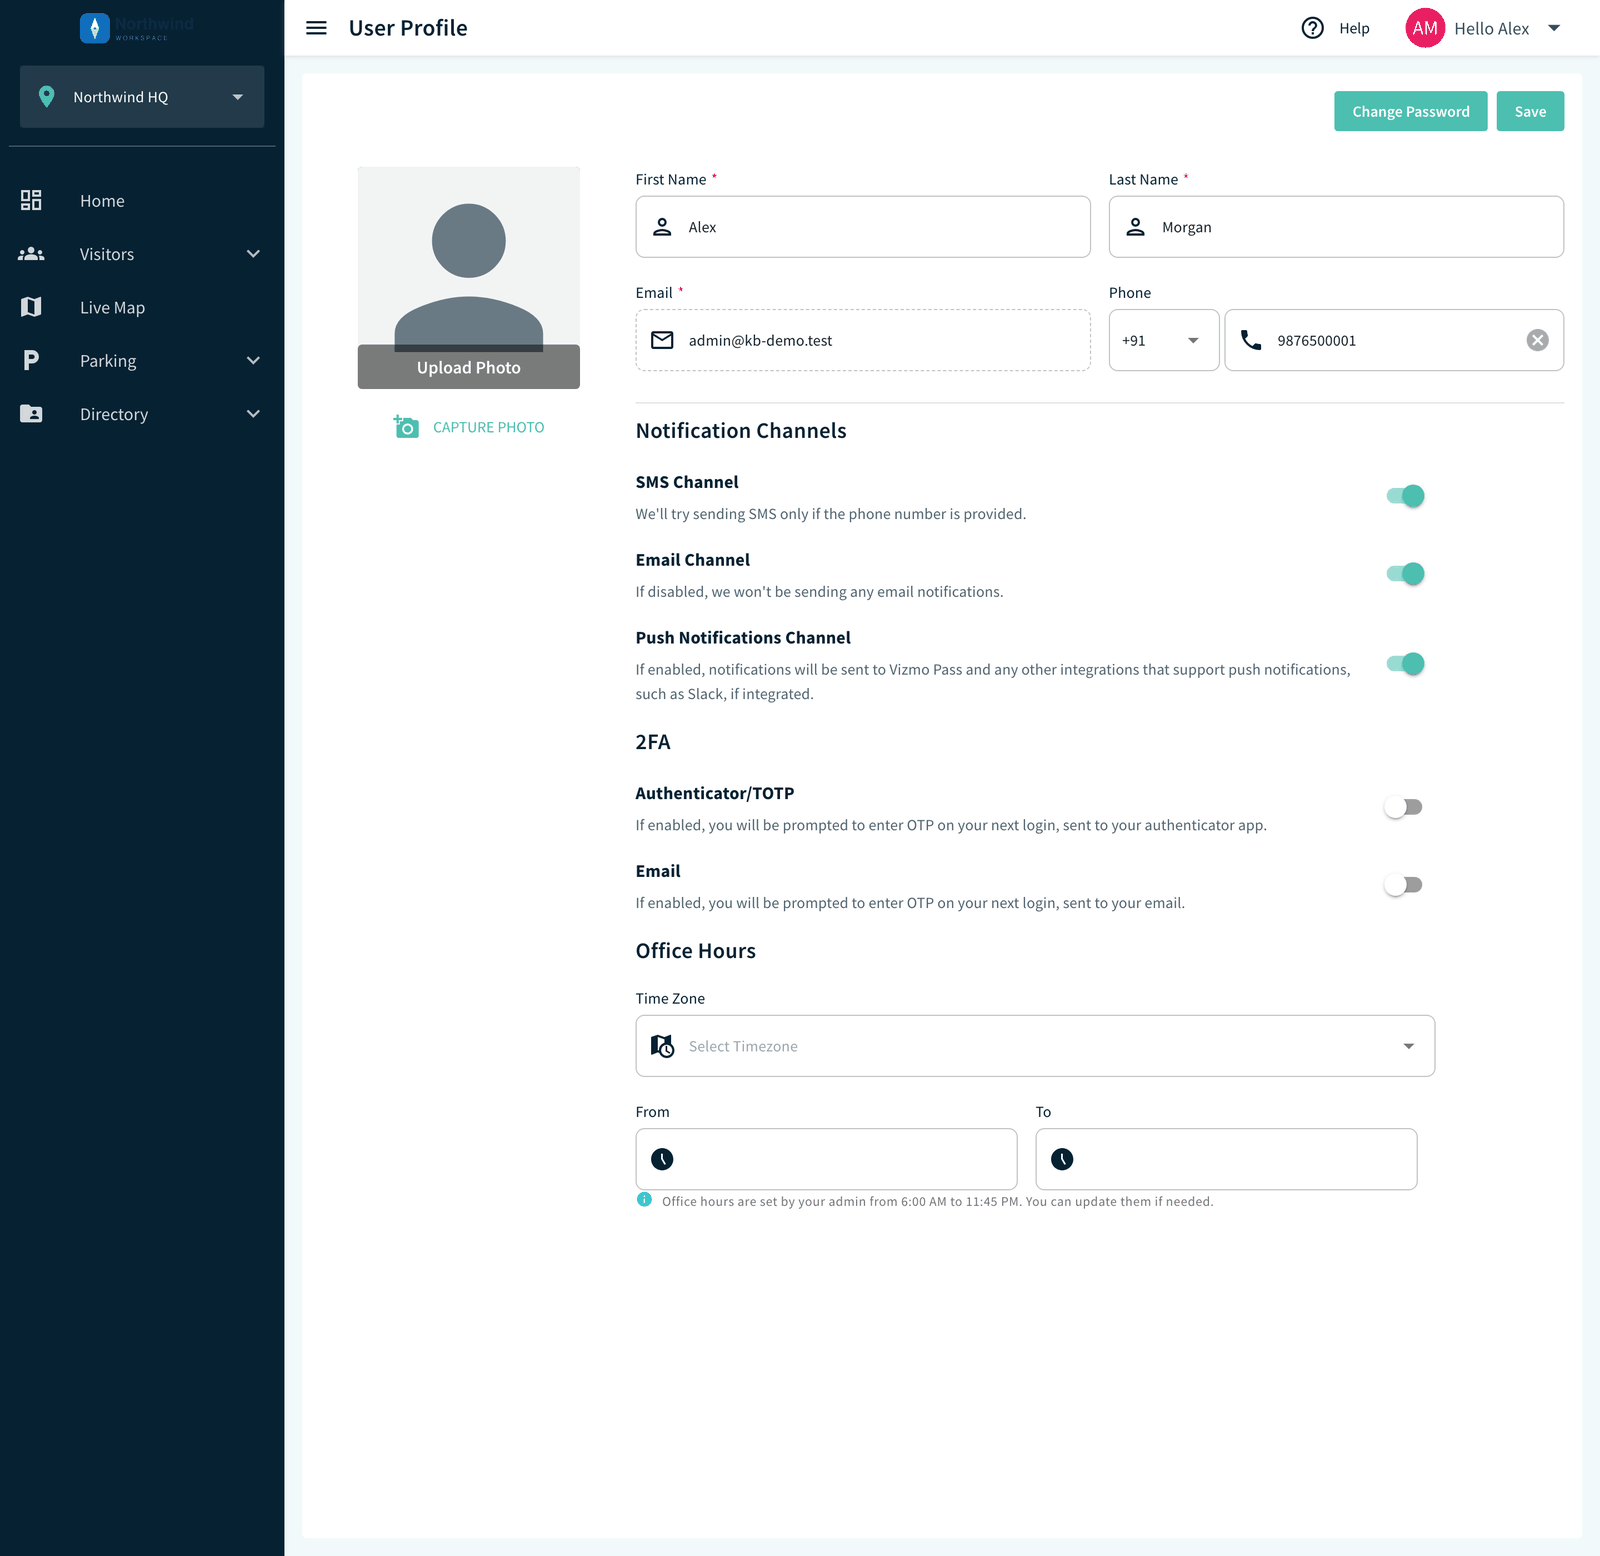Open the Hello Alex account dropdown arrow

[x=1554, y=28]
